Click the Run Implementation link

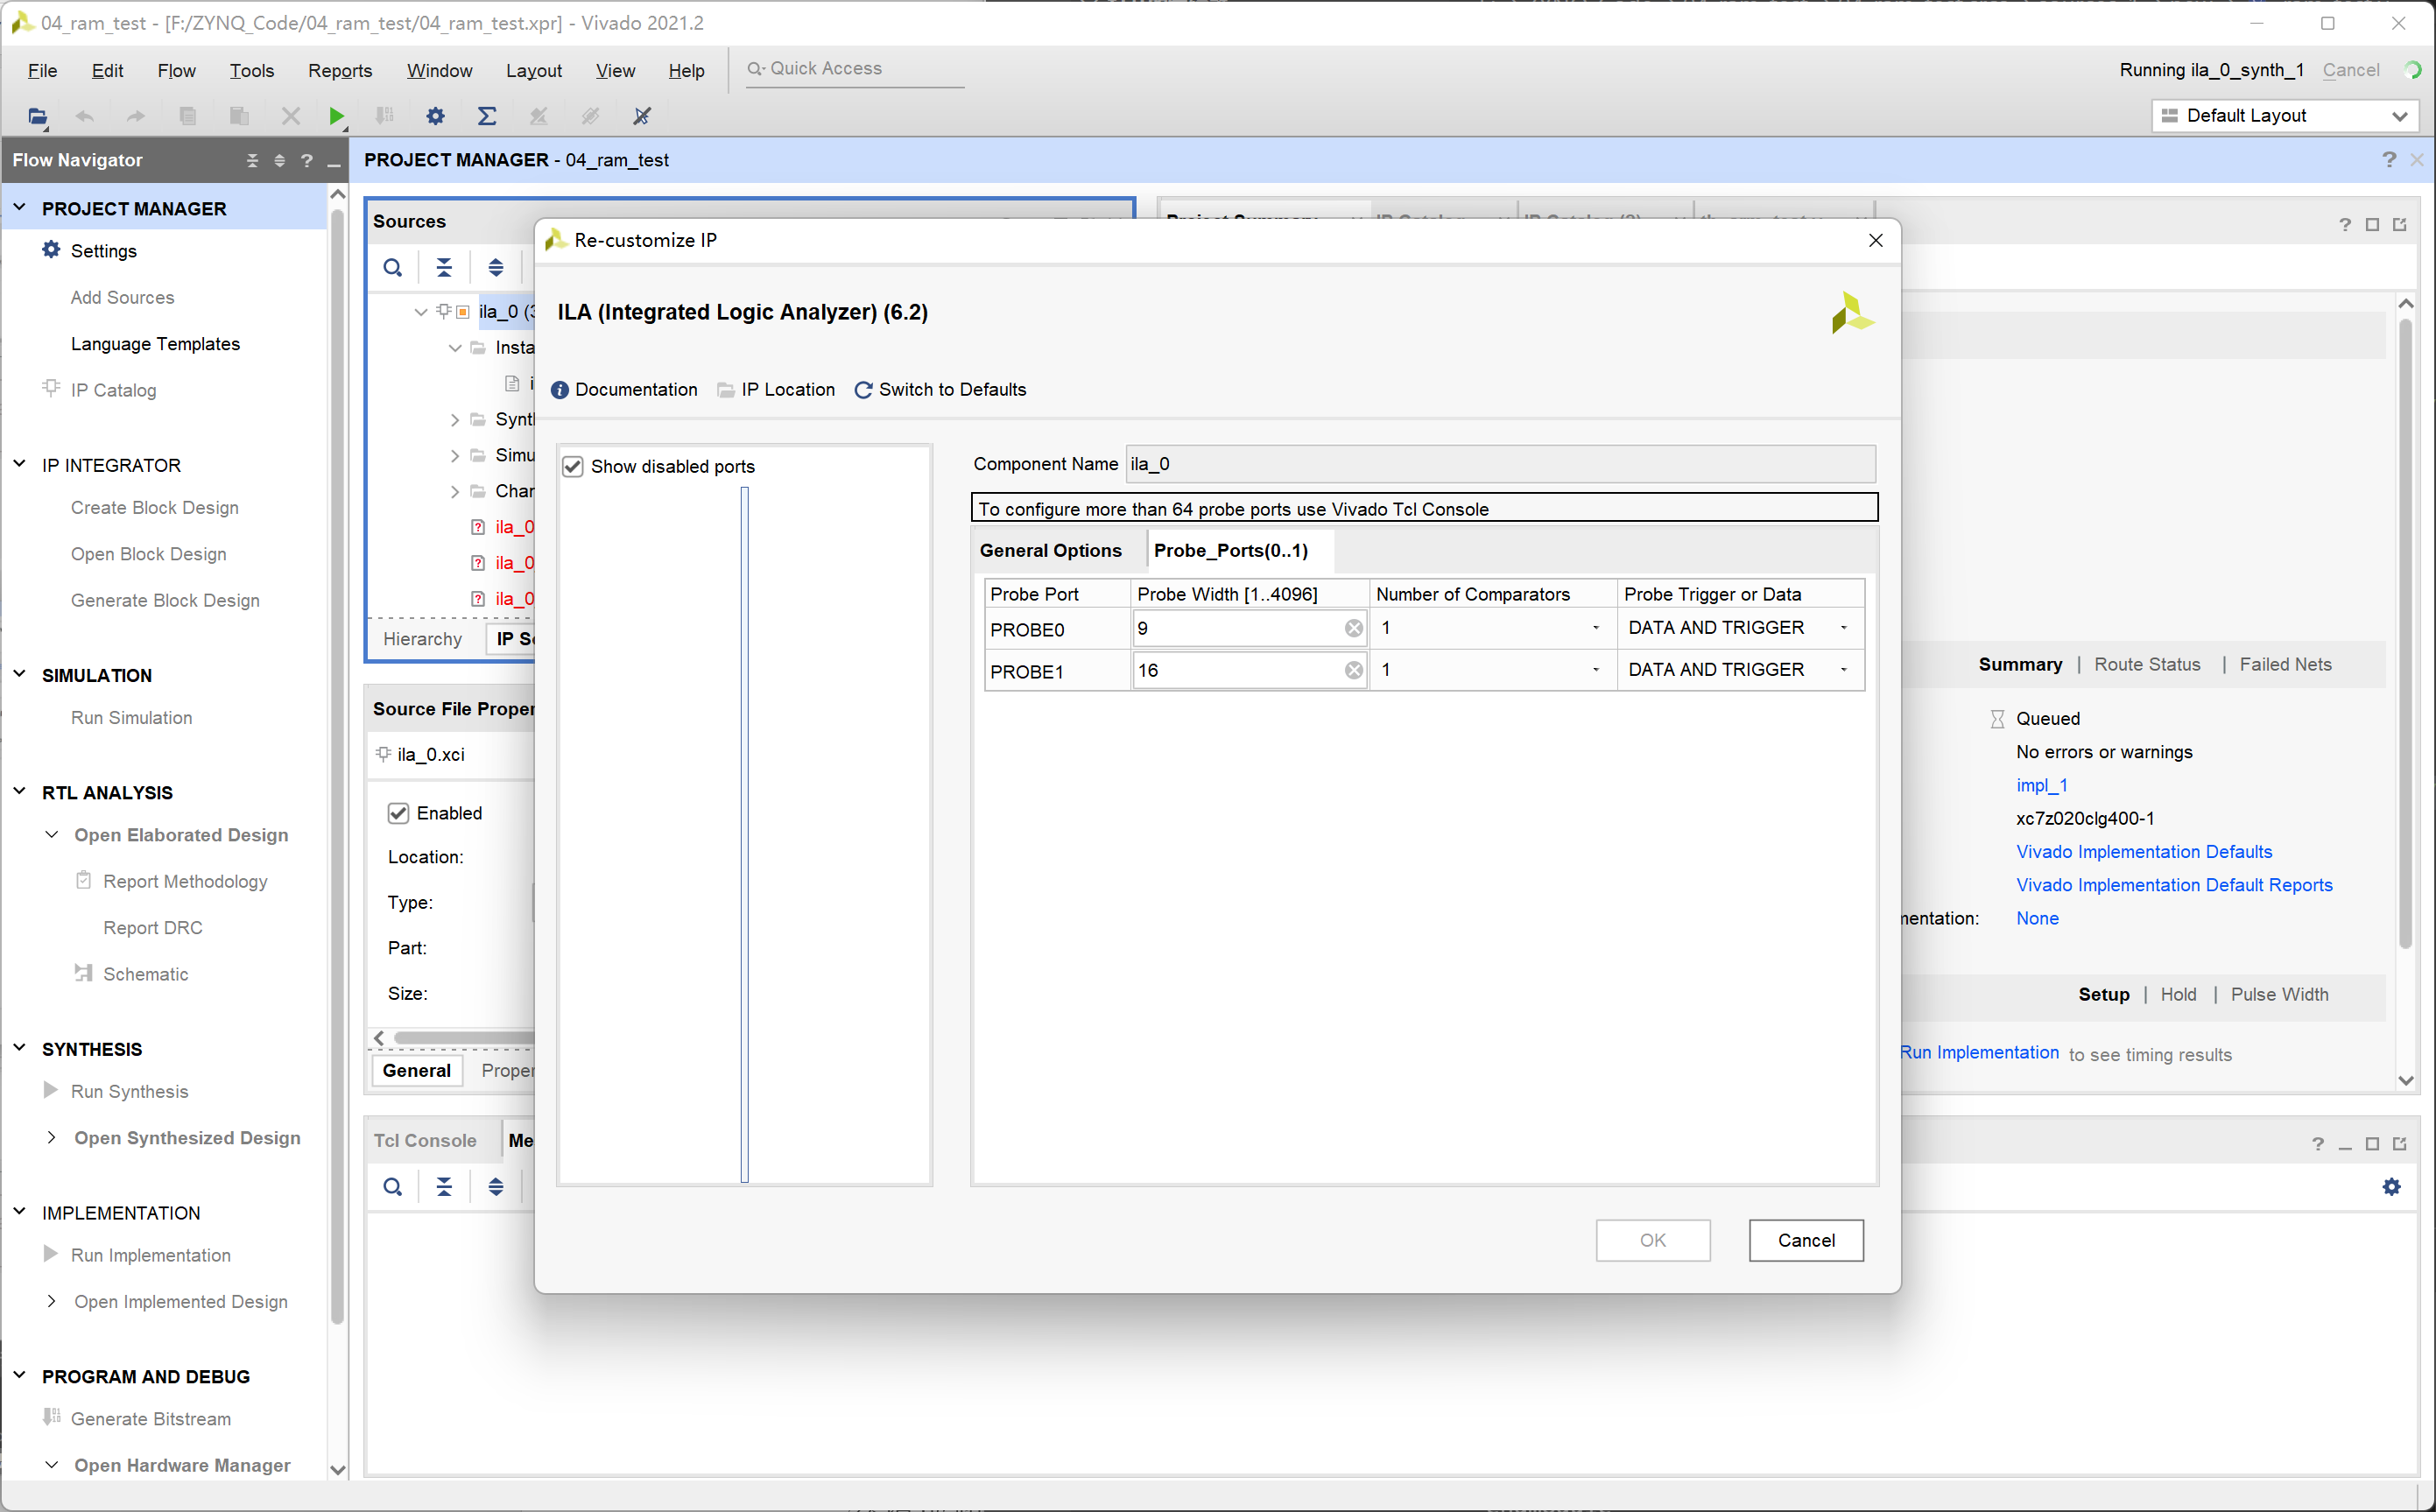point(1978,1052)
